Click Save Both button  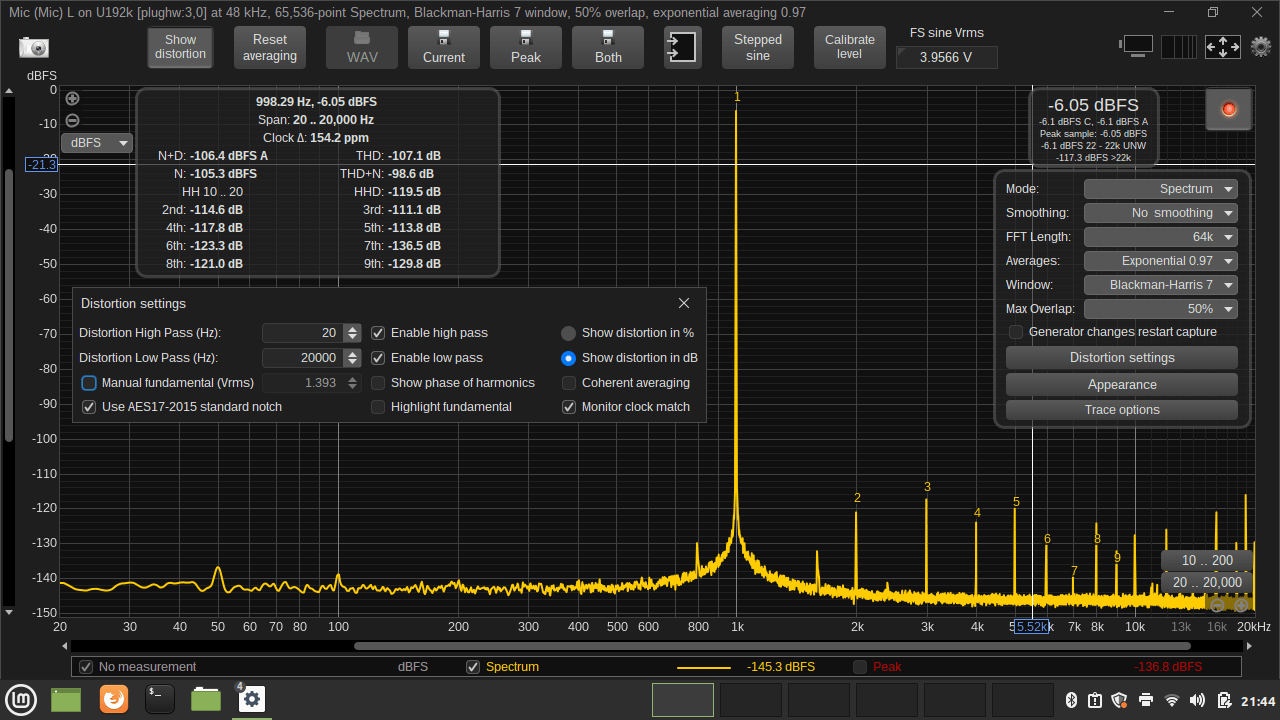click(x=608, y=47)
